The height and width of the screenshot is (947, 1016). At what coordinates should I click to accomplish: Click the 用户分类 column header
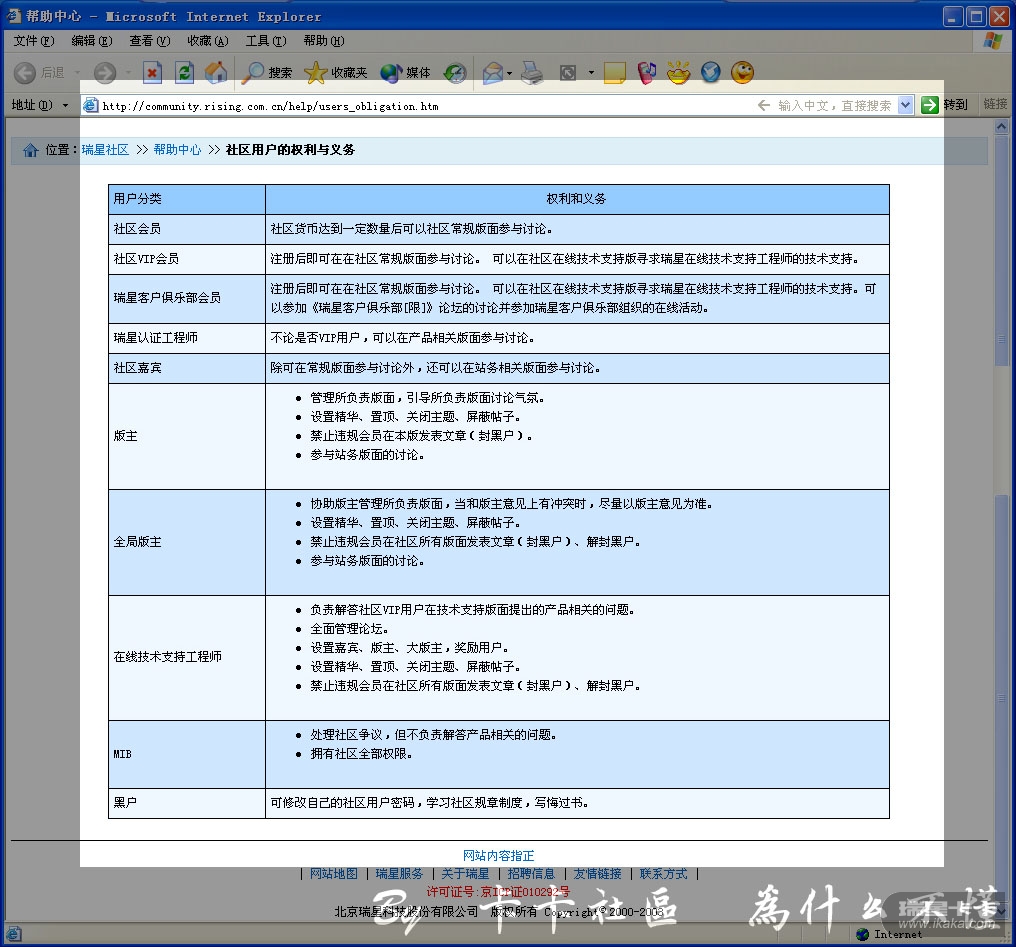[187, 199]
